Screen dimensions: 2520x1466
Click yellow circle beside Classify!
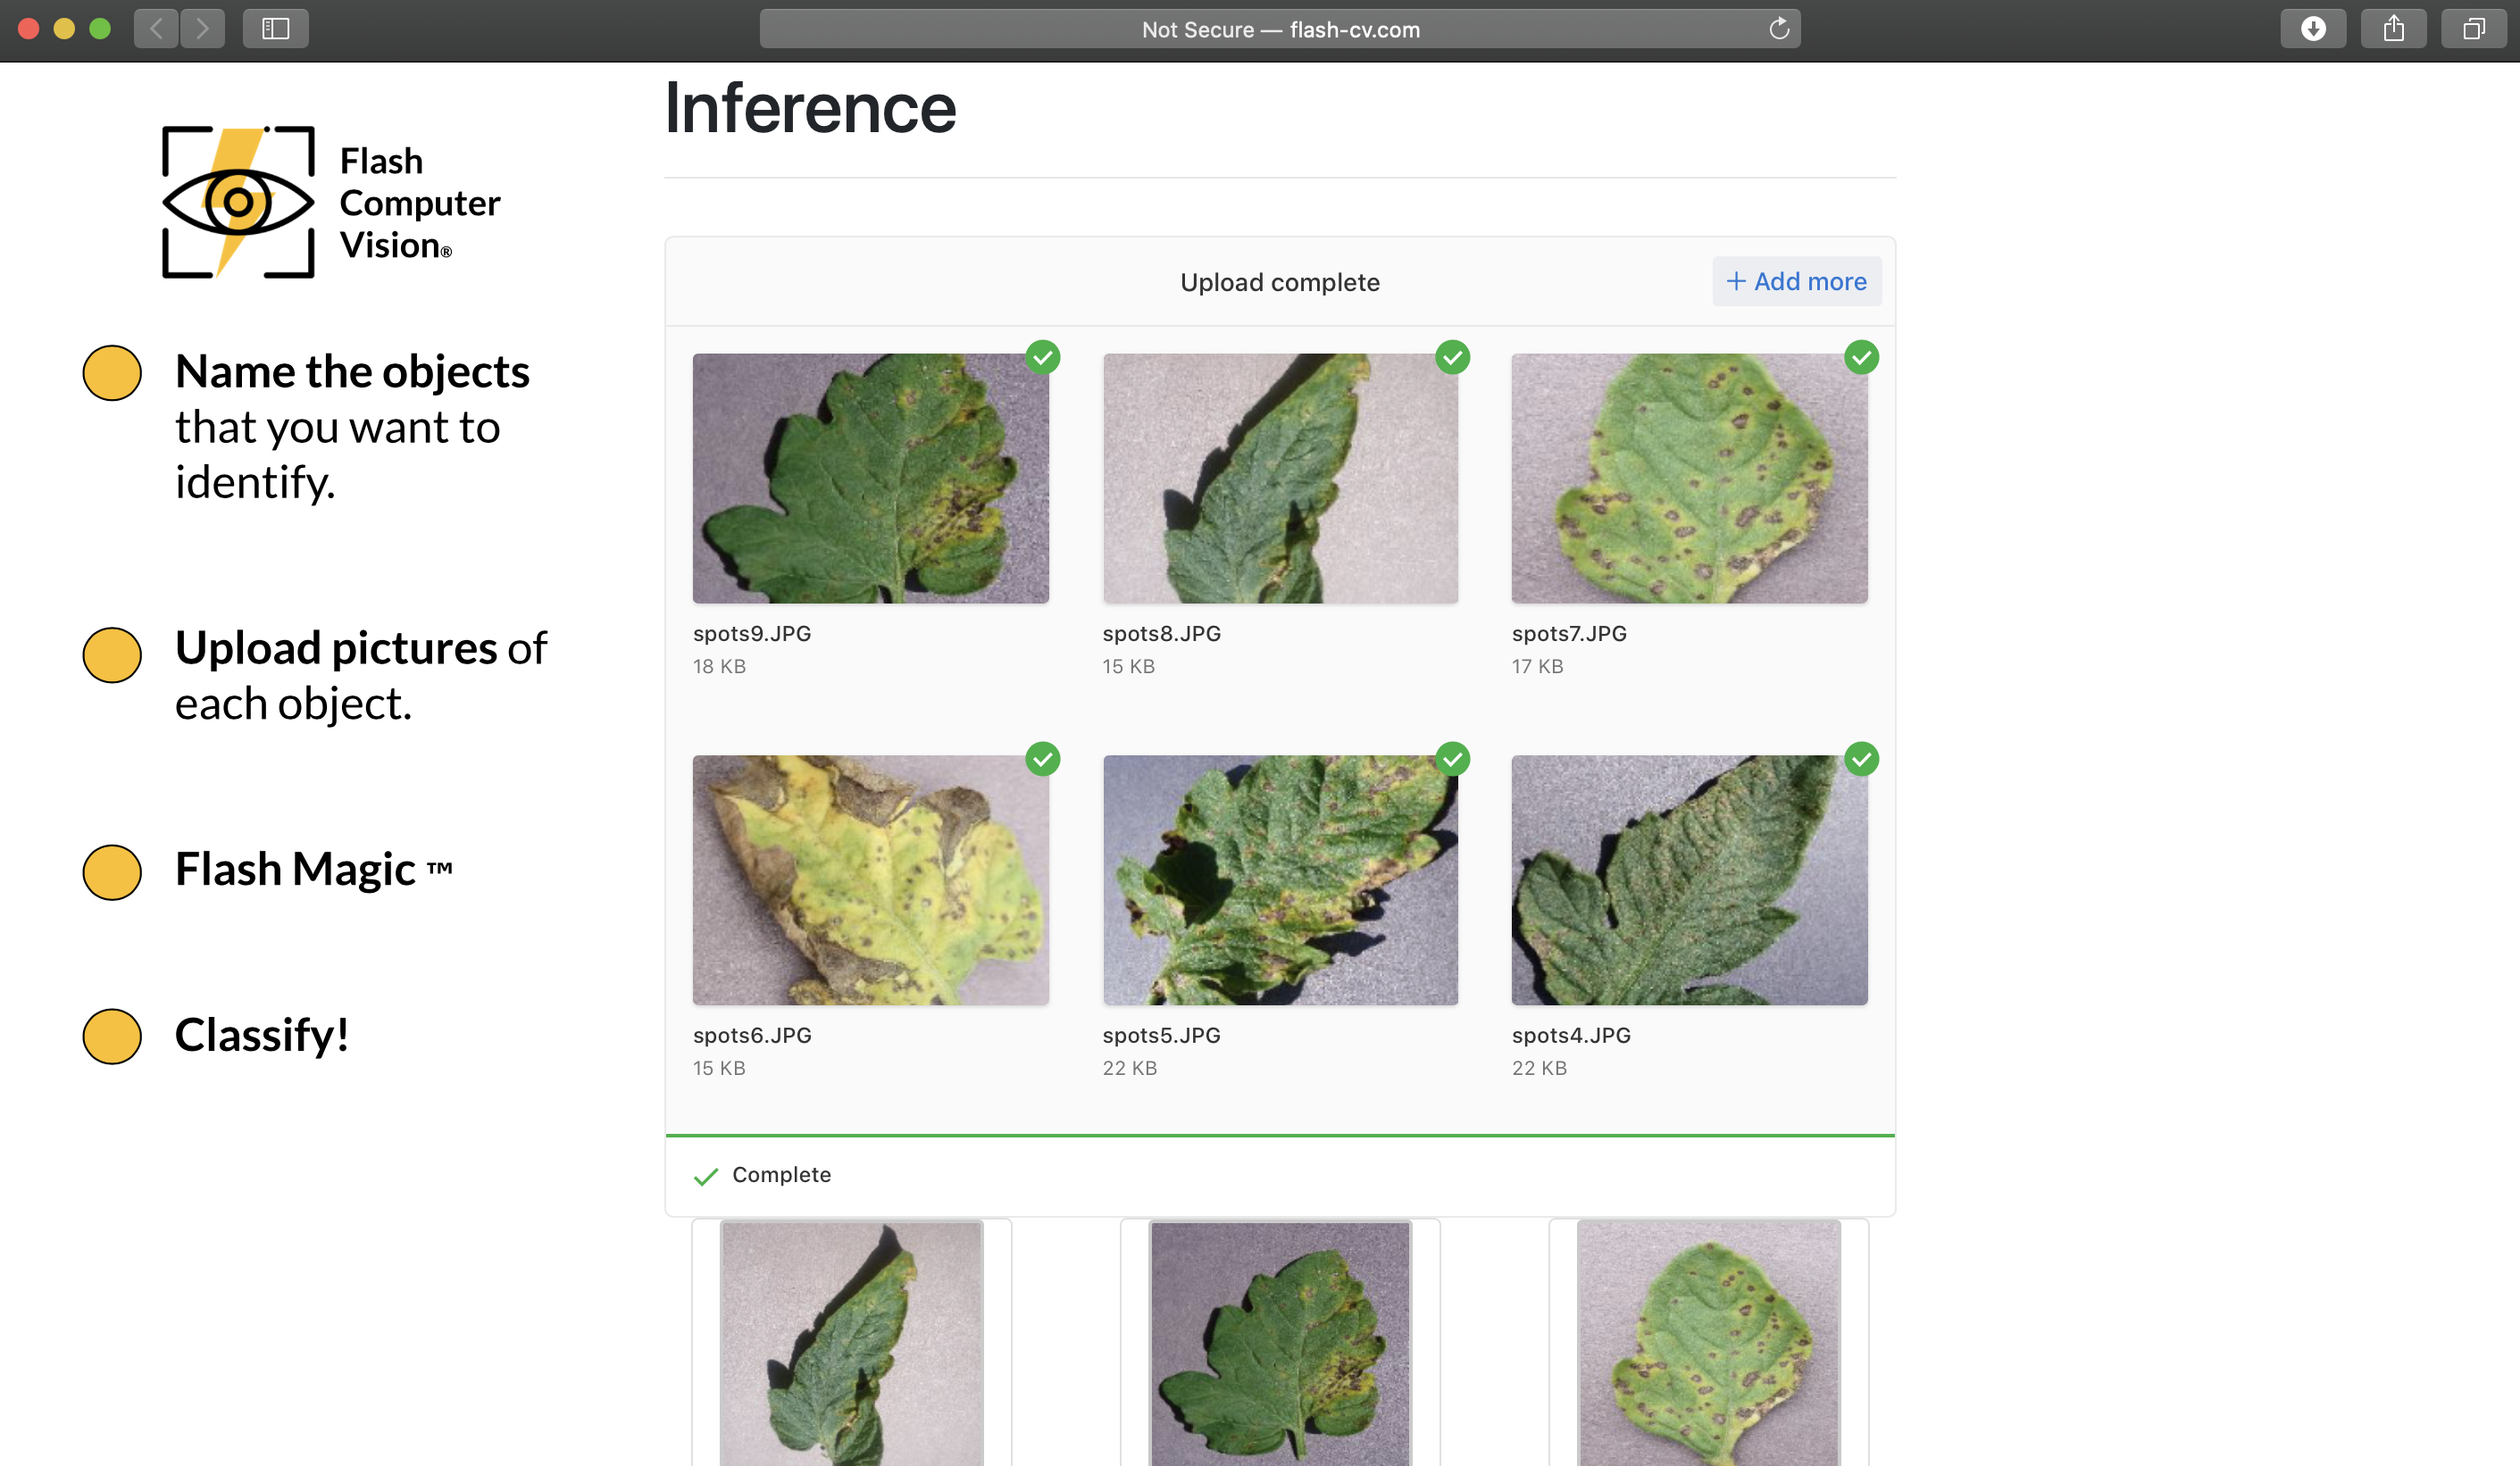(x=112, y=1036)
